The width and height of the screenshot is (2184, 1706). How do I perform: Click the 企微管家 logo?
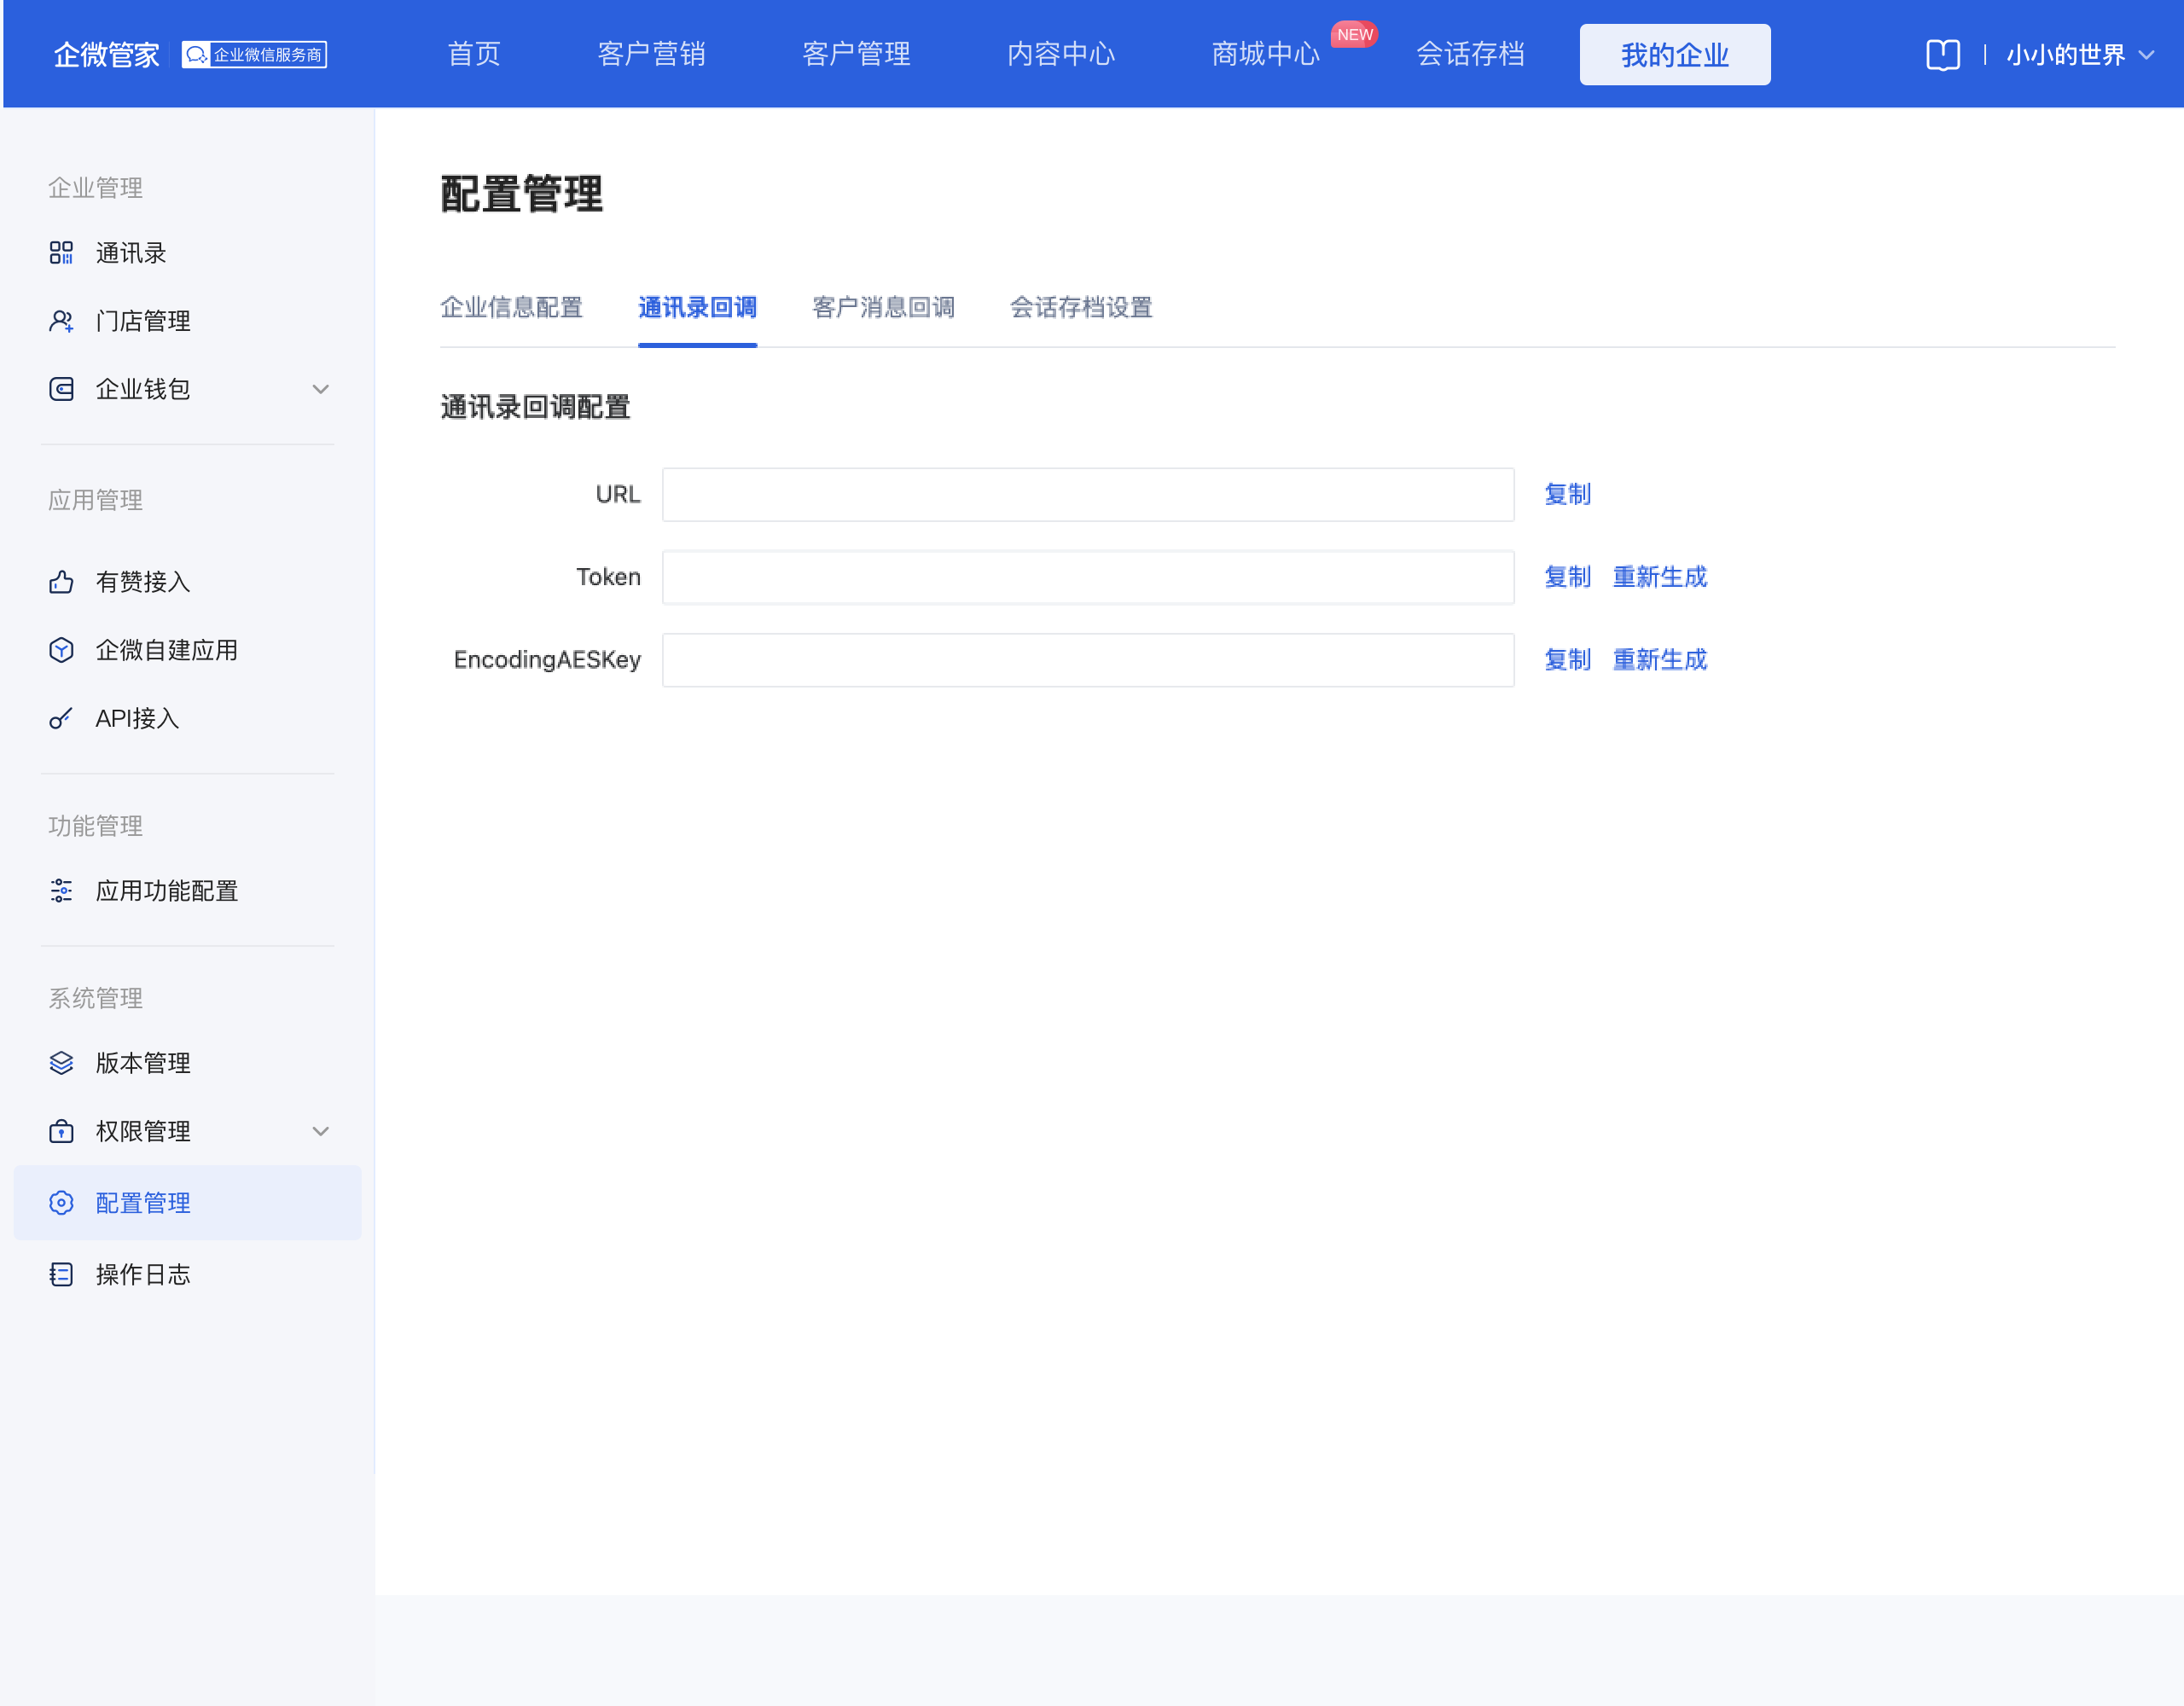pos(107,54)
